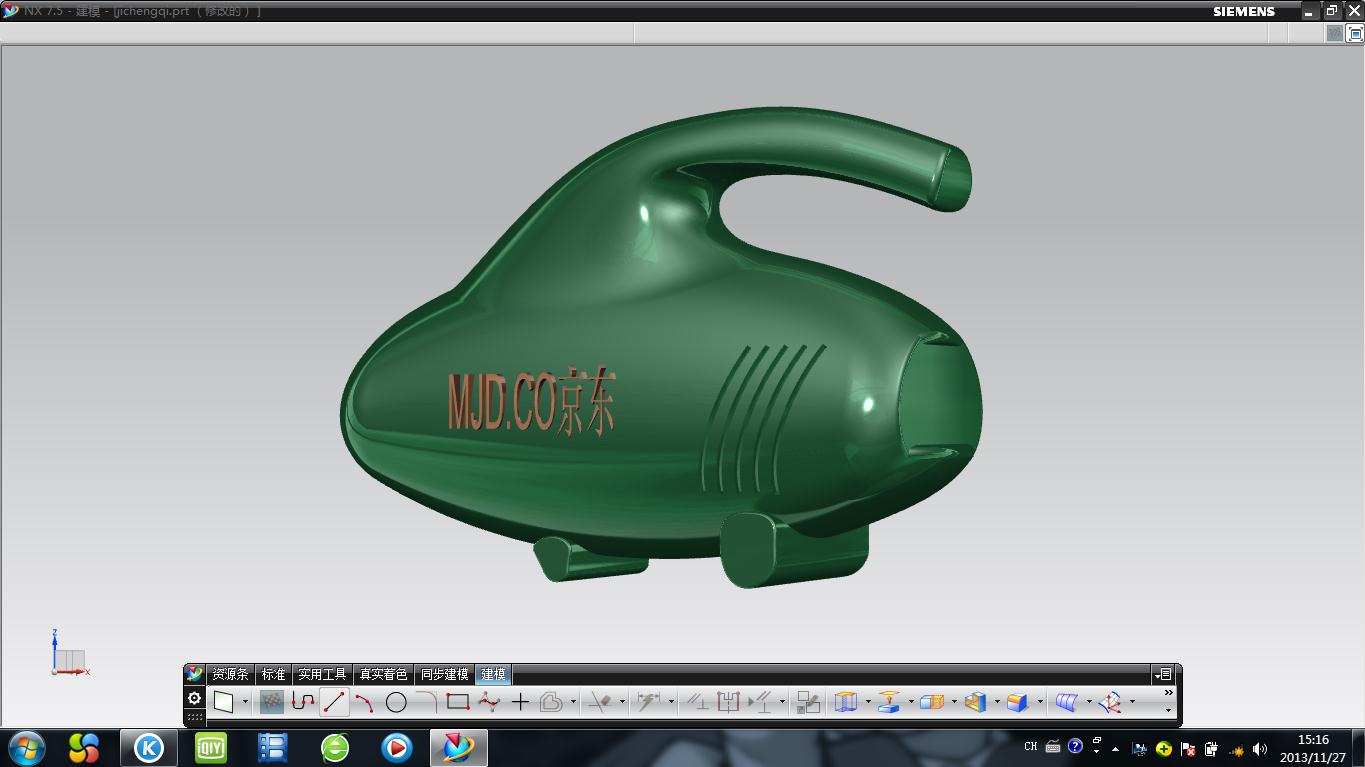Open the Windows Start menu

point(27,747)
